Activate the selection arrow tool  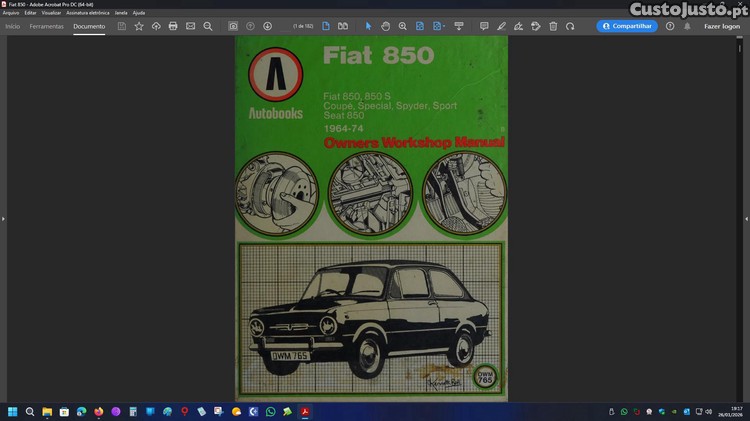point(368,26)
